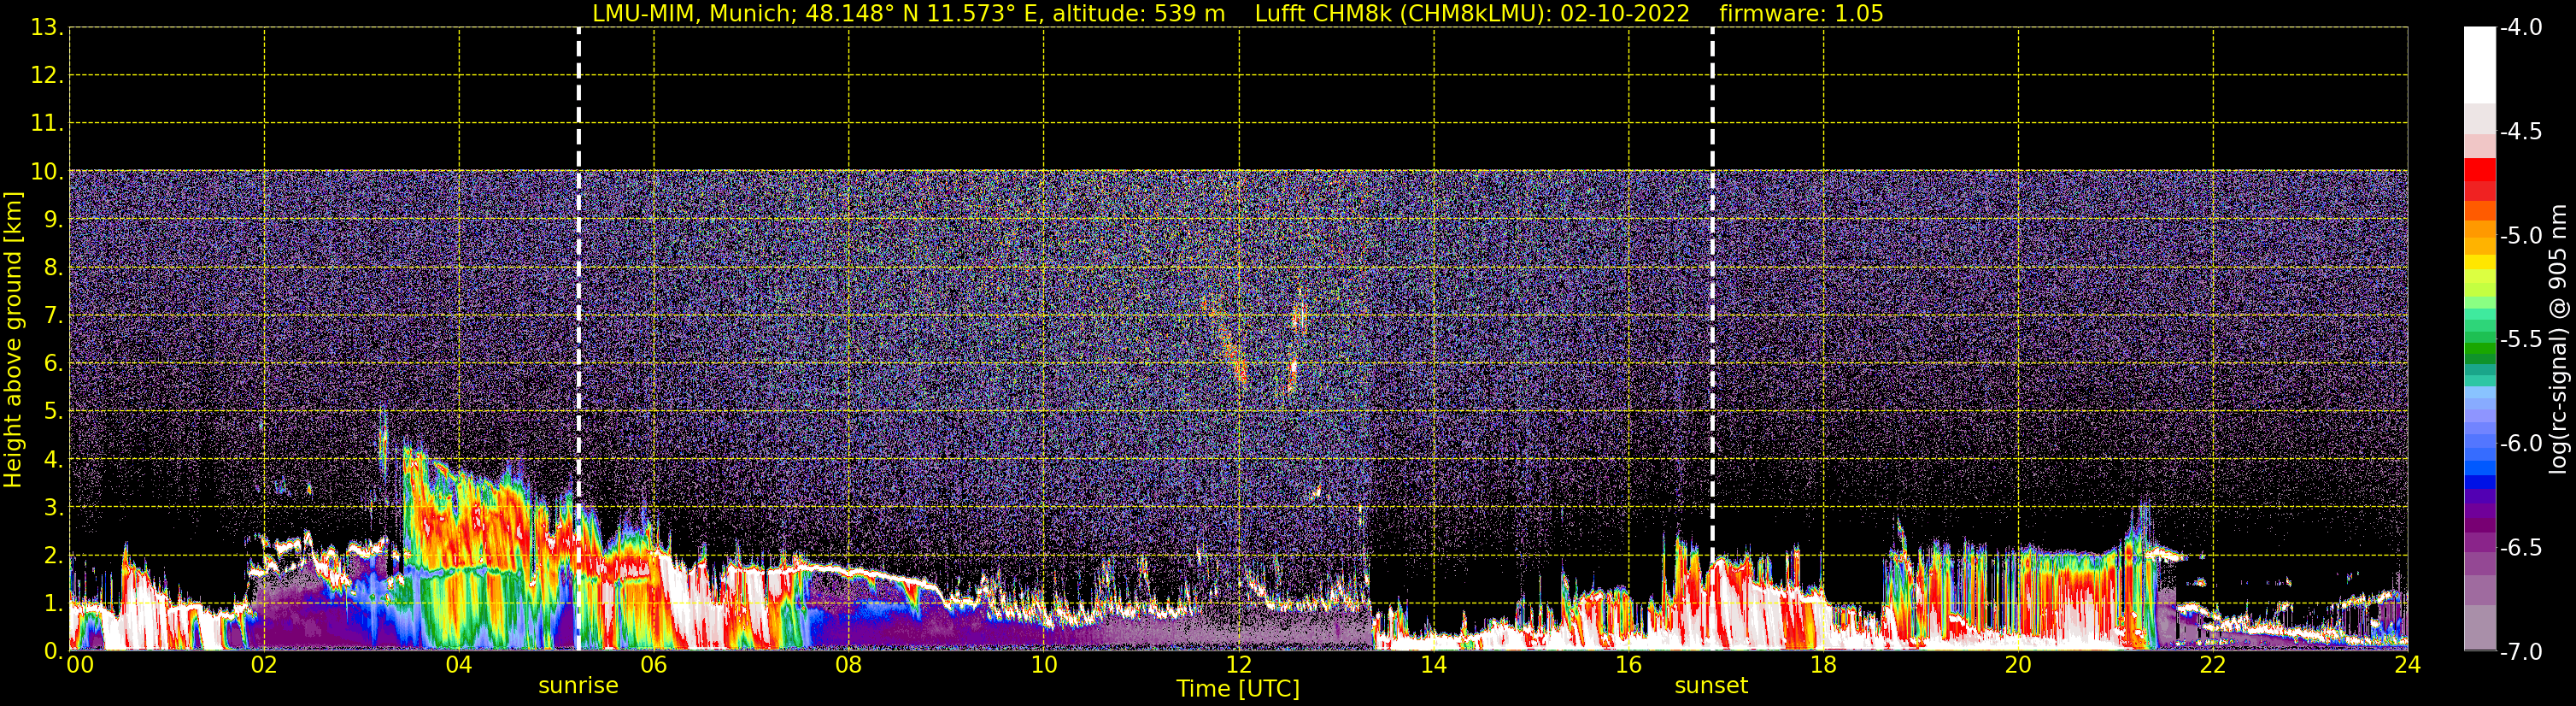Click the white segment at the colorbar top
Viewport: 2576px width, 706px height.
pyautogui.click(x=2479, y=65)
